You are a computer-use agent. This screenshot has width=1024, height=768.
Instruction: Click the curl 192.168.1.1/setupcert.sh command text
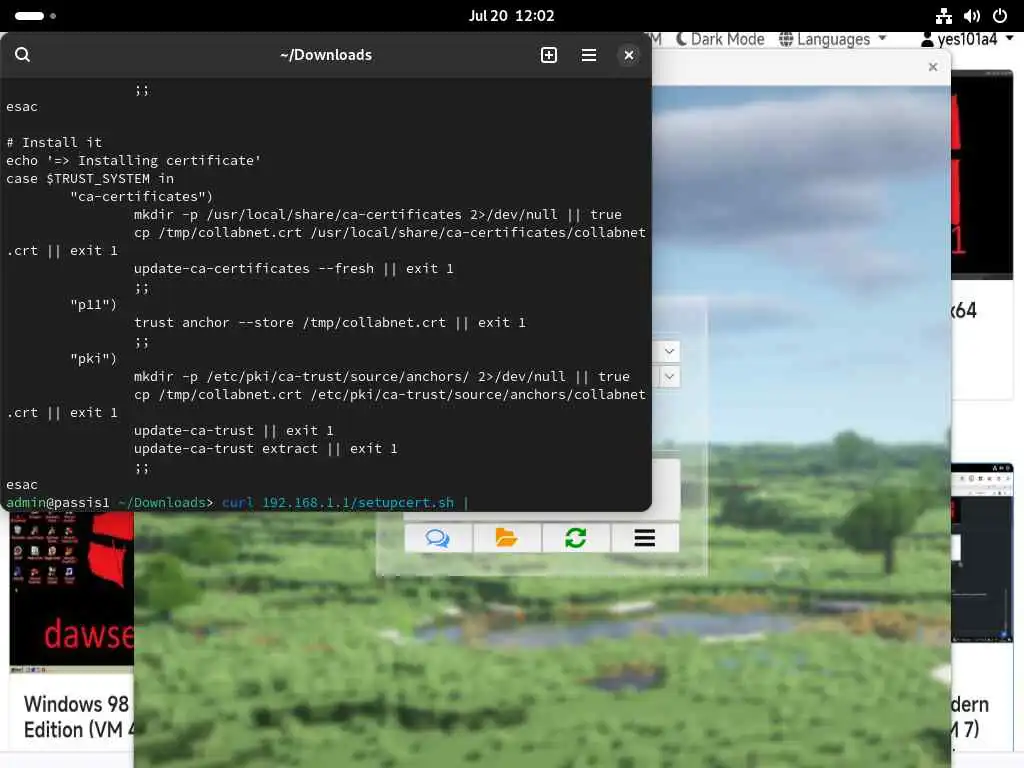pyautogui.click(x=338, y=503)
